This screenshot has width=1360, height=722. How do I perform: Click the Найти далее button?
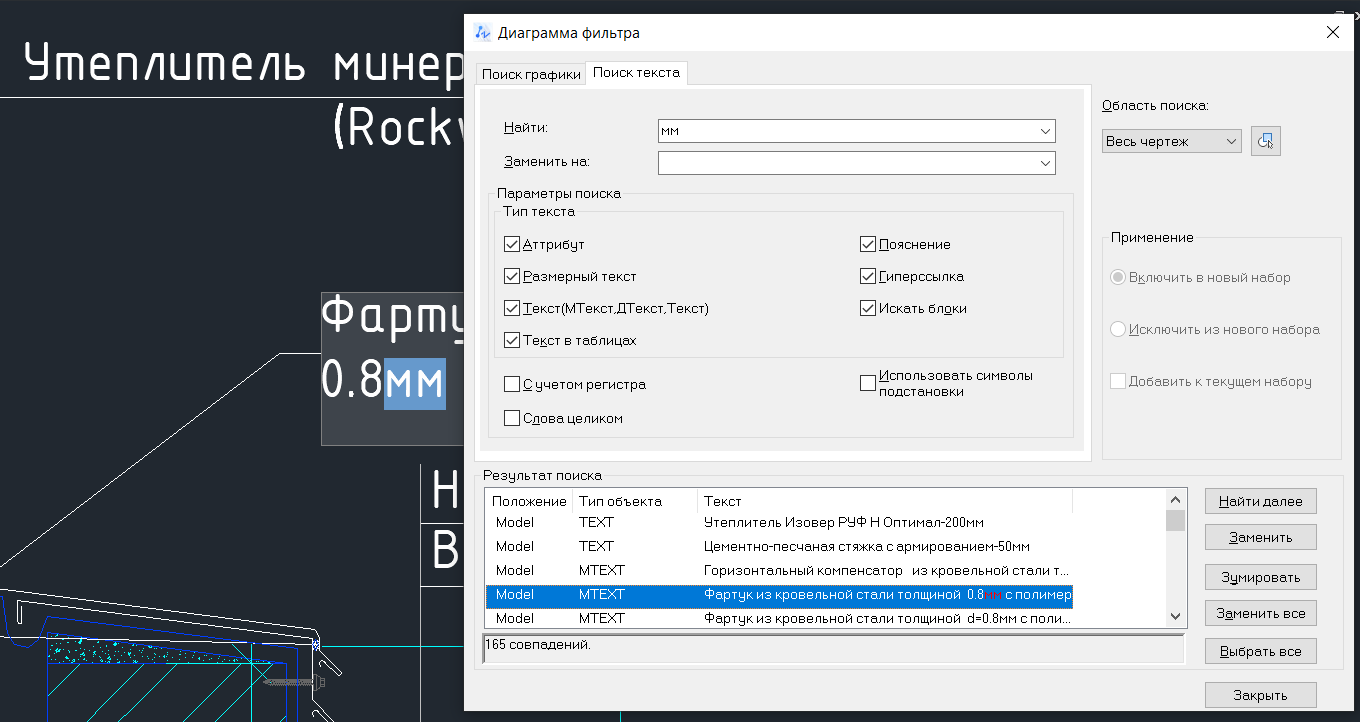pyautogui.click(x=1260, y=501)
